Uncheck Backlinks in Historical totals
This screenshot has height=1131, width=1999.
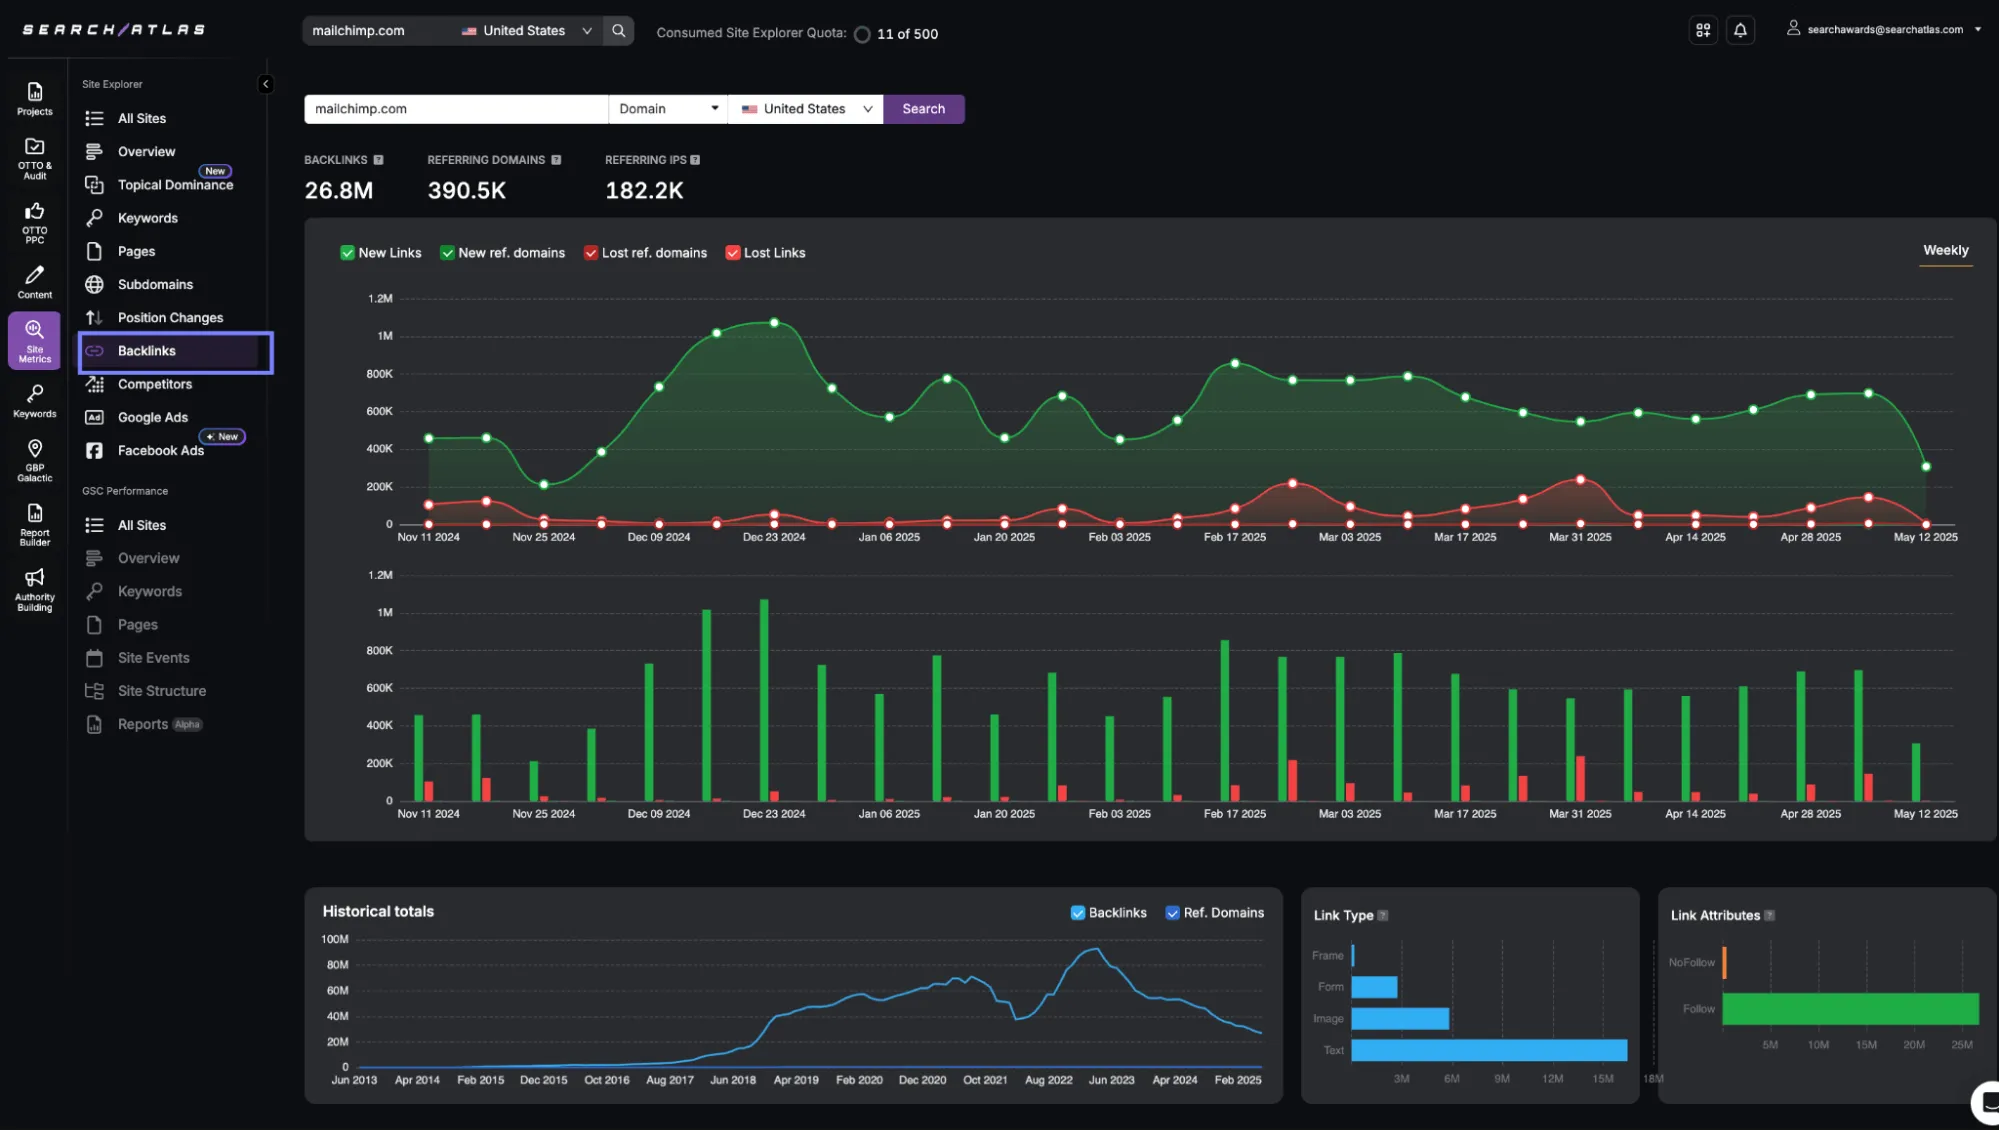(x=1077, y=913)
